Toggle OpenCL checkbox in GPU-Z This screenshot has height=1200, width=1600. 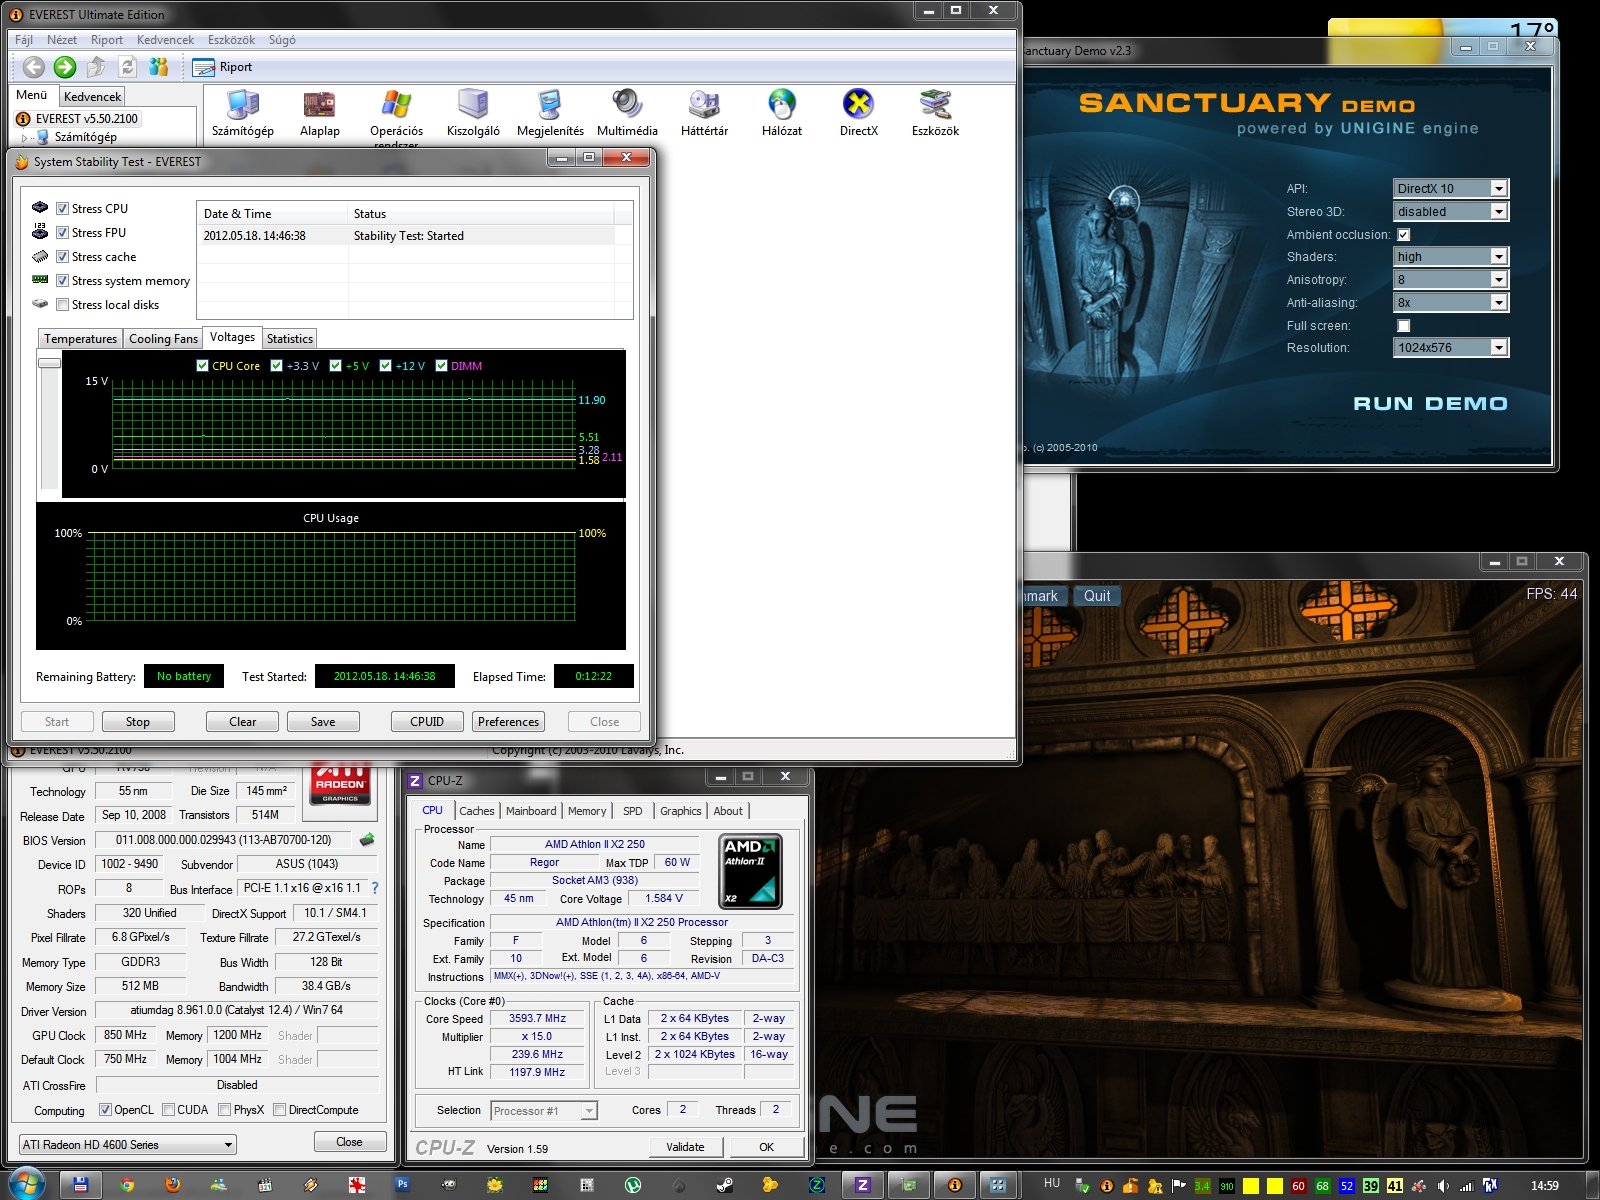(105, 1110)
